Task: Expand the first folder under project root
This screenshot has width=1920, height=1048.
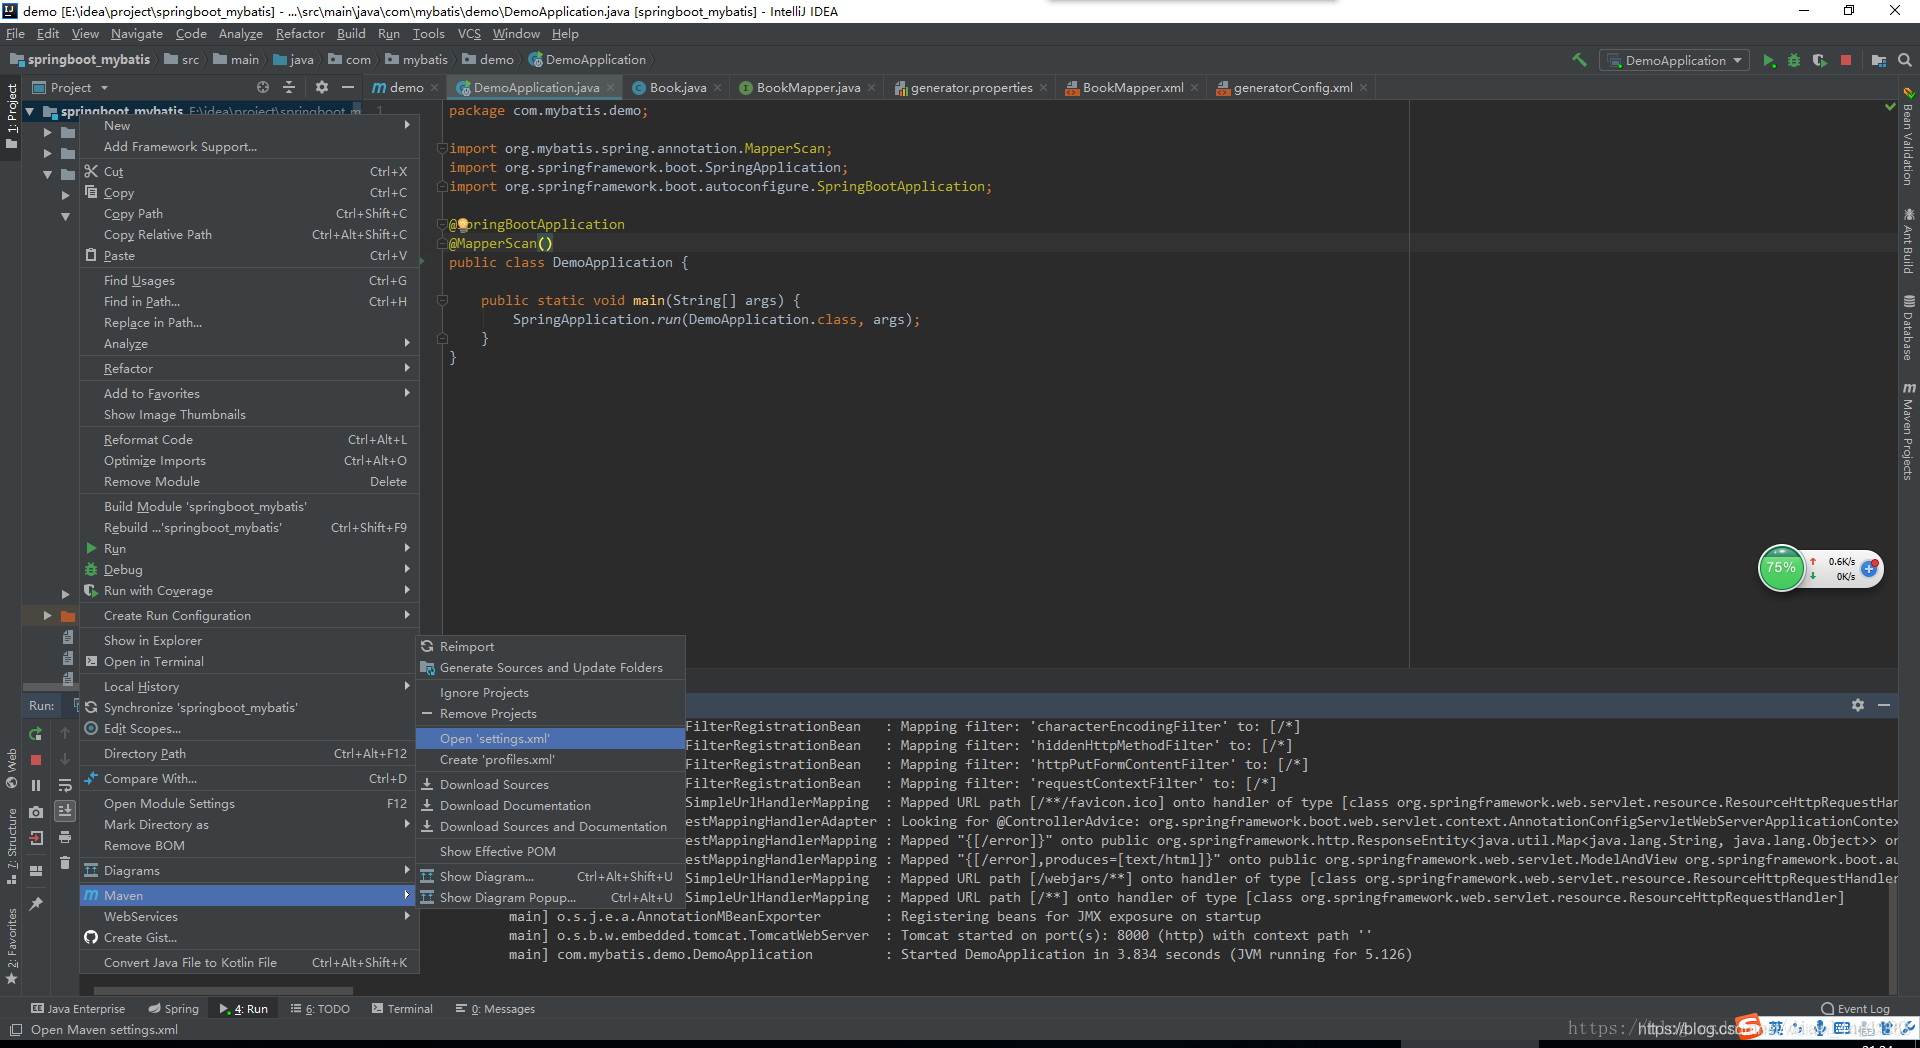Action: 47,132
